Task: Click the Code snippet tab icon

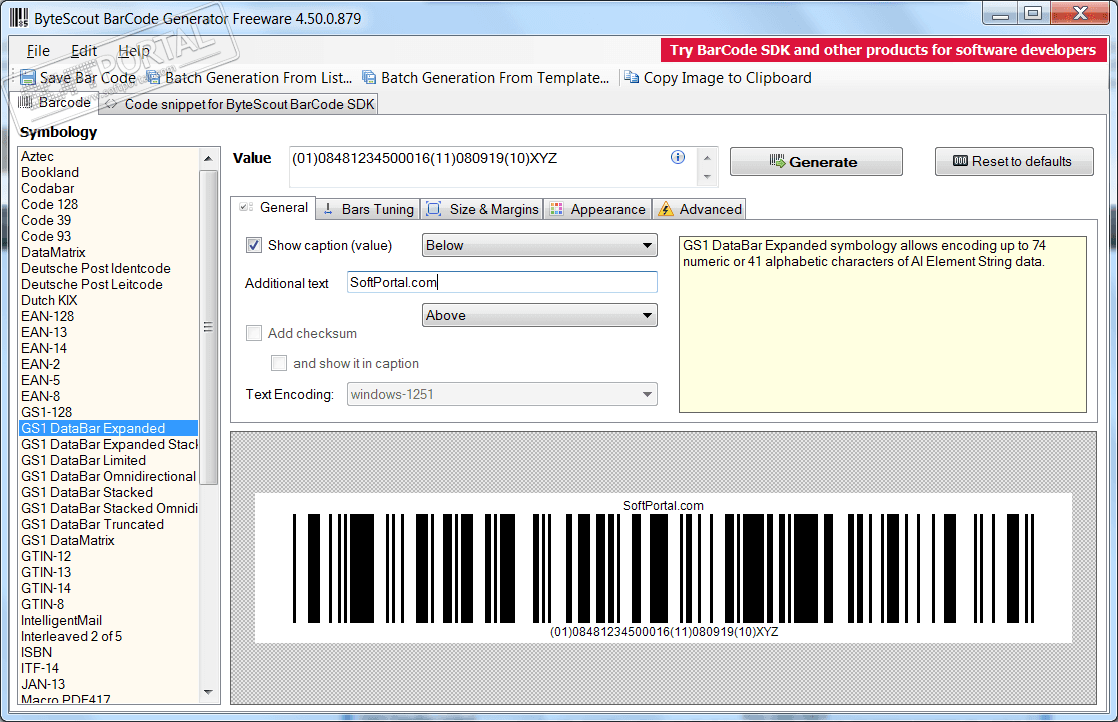Action: tap(111, 104)
